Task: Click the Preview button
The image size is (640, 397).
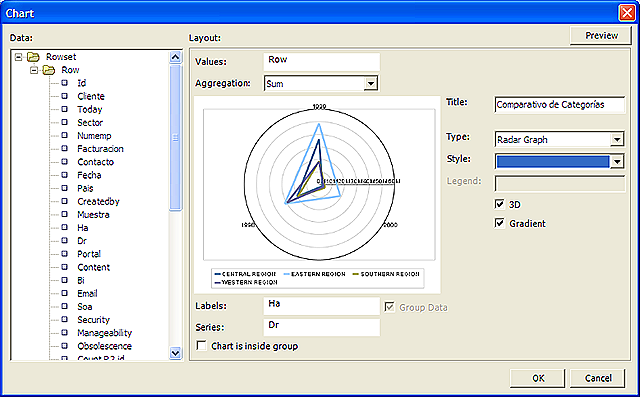Action: [x=601, y=35]
